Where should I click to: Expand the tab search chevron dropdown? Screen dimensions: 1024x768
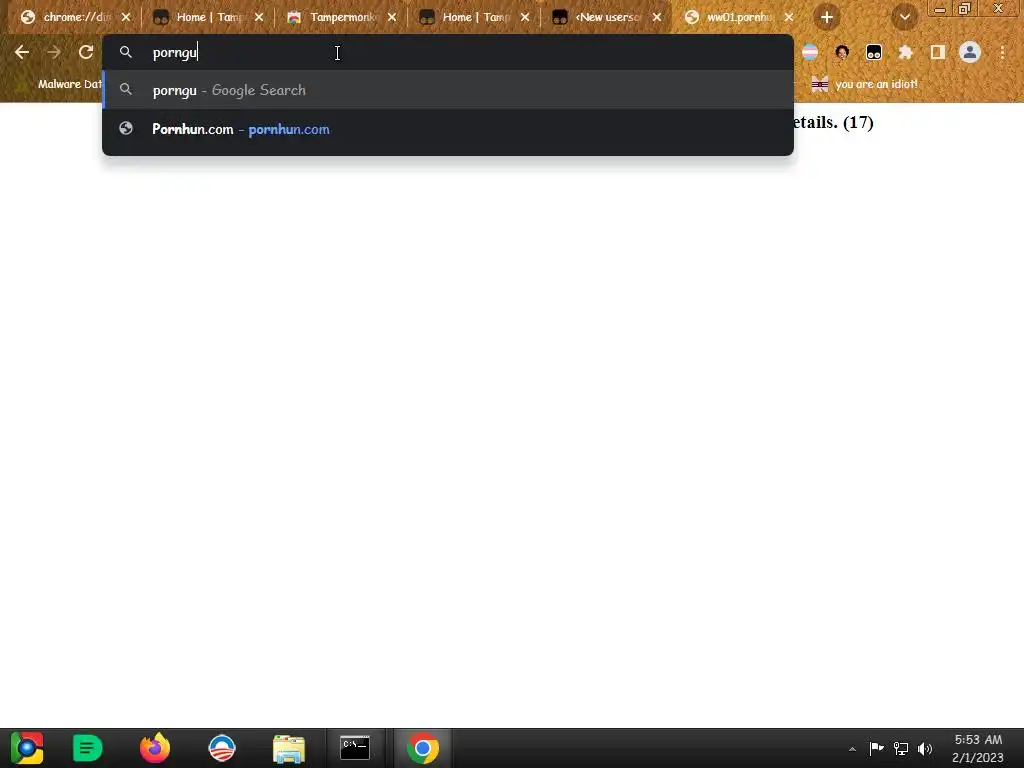904,18
